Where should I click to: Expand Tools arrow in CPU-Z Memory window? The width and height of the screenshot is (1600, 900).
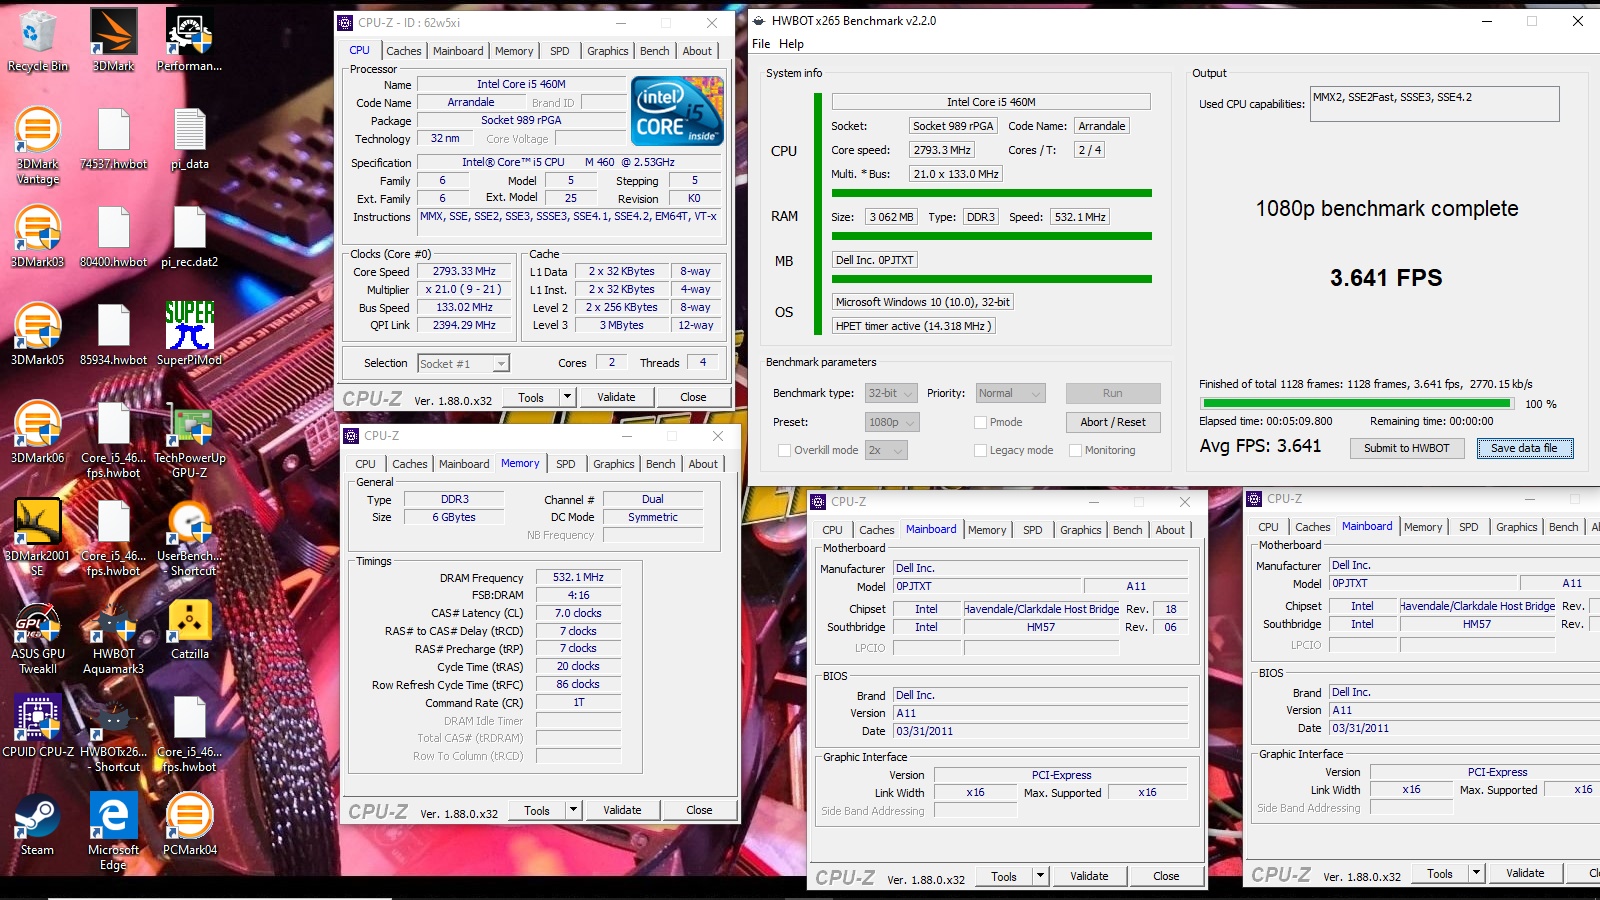click(x=573, y=810)
